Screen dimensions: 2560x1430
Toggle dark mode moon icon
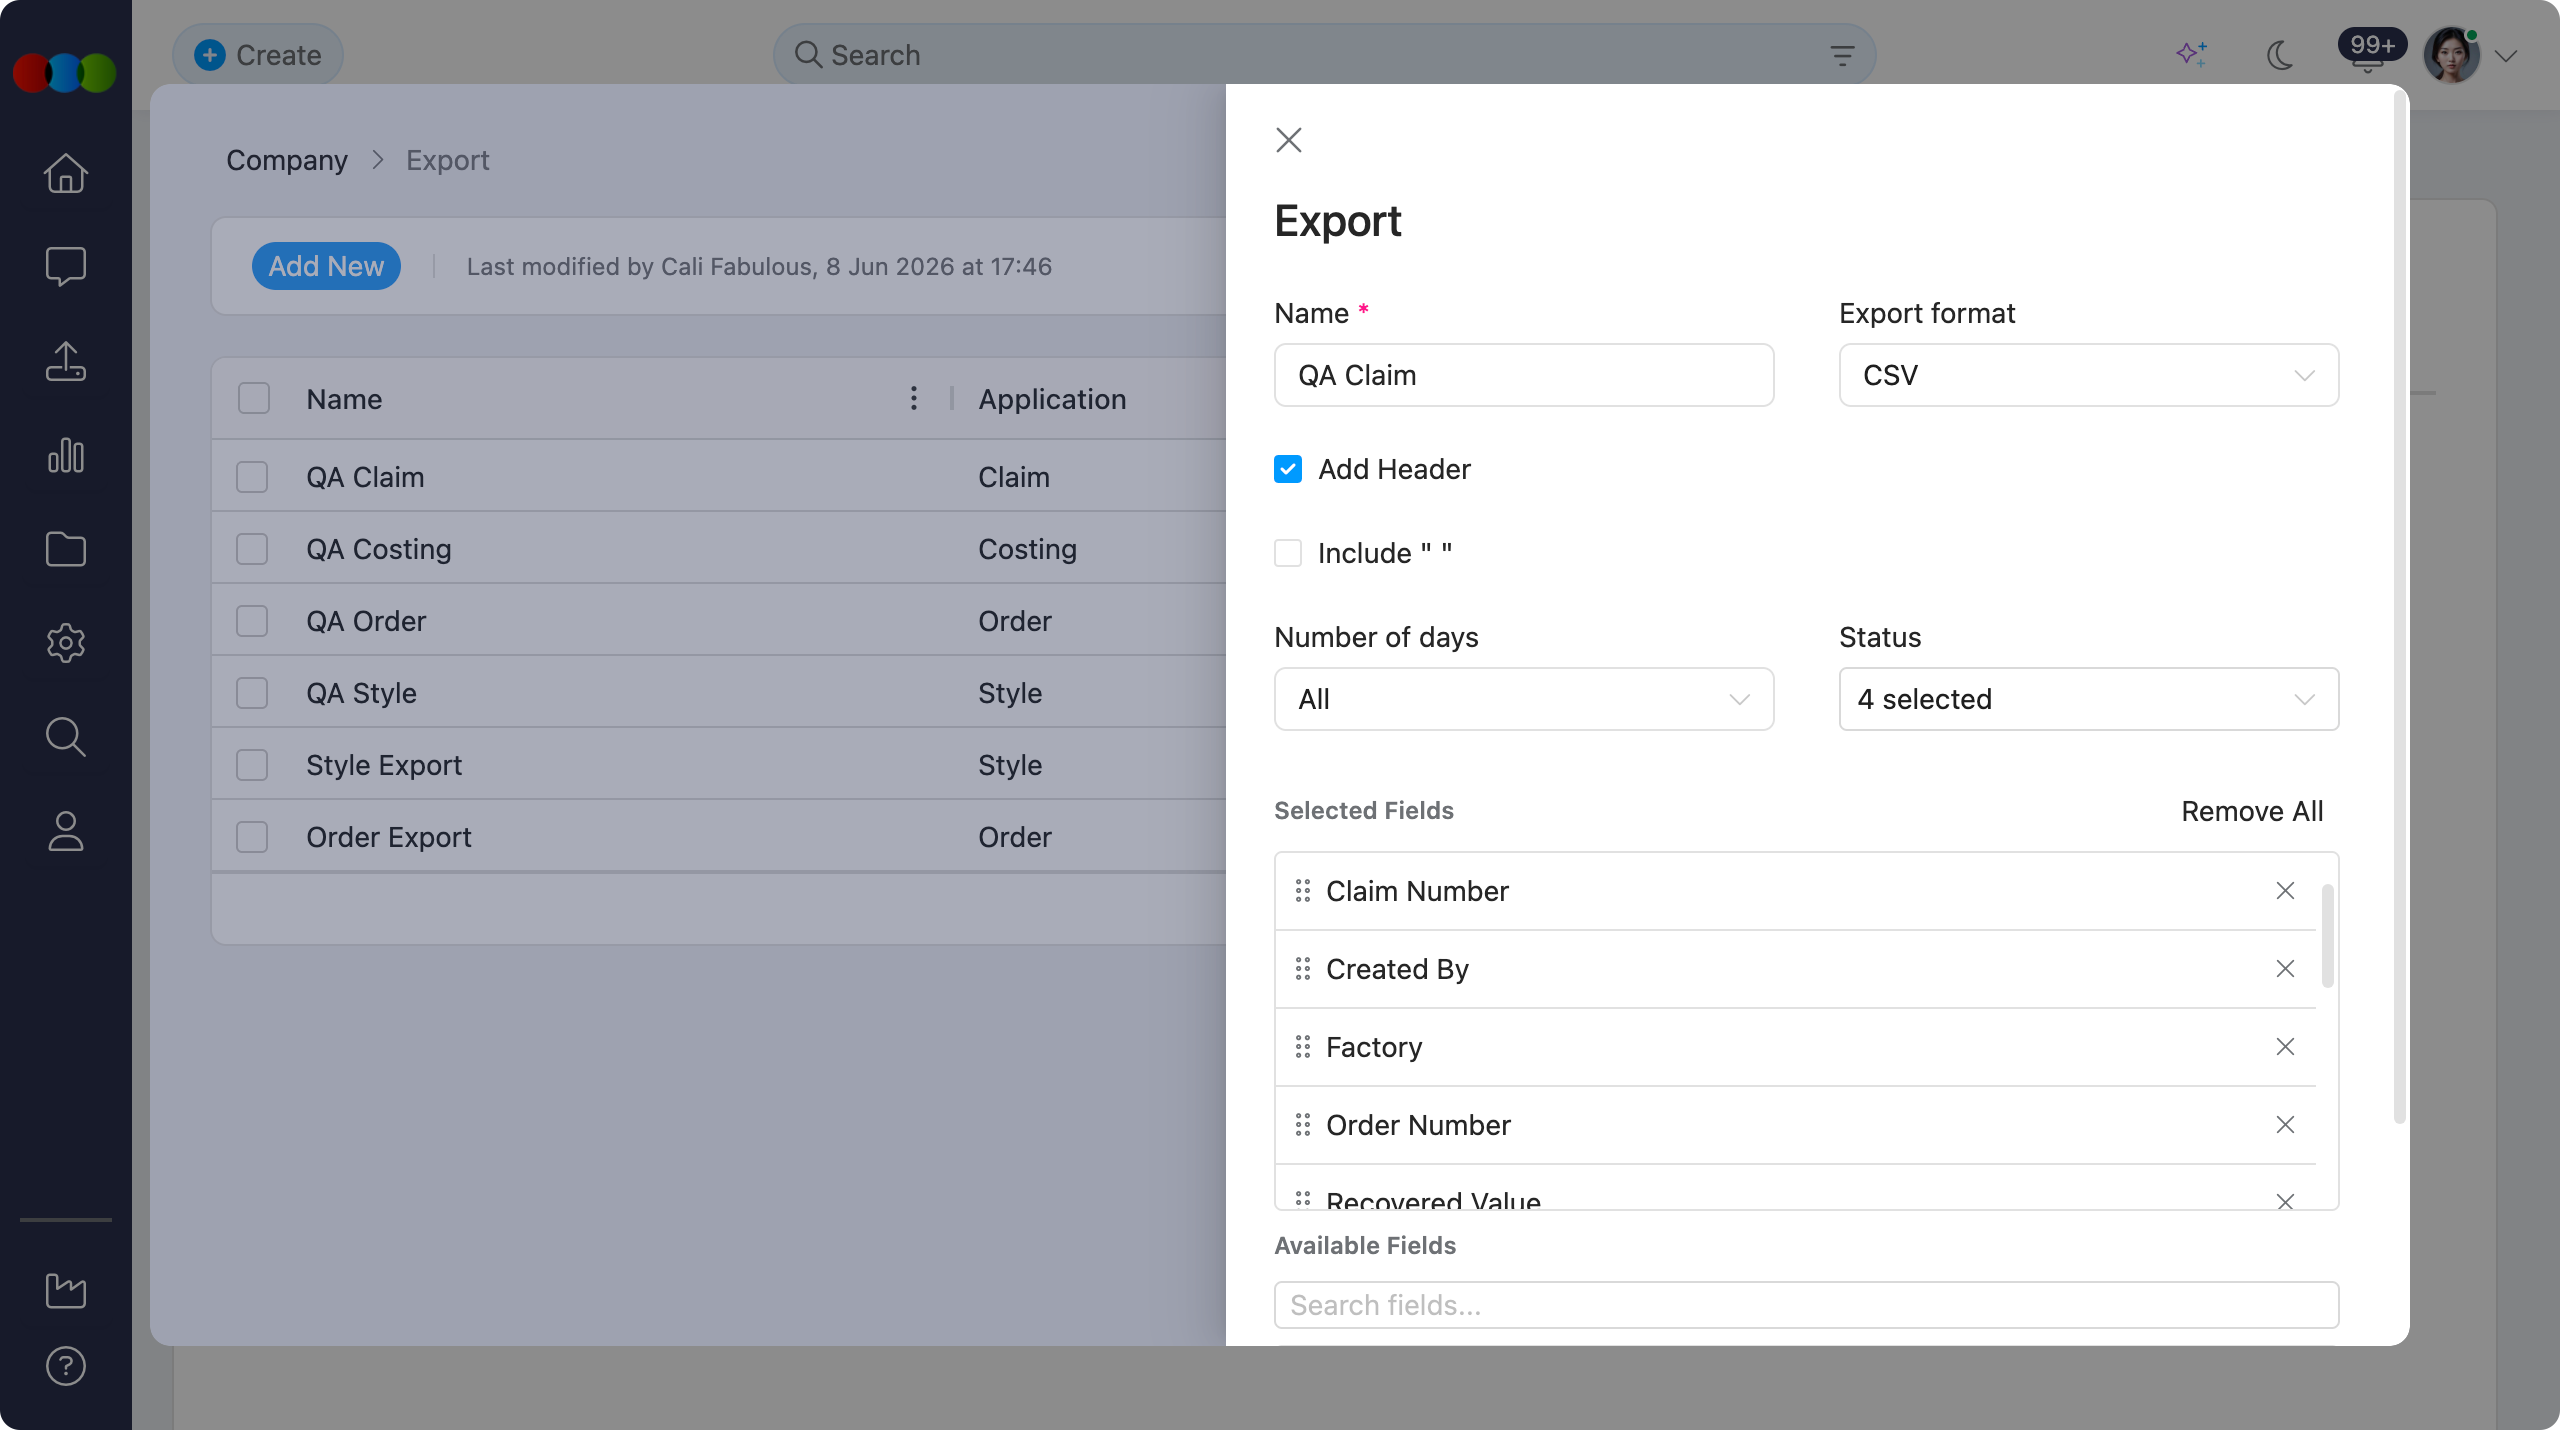pyautogui.click(x=2280, y=55)
